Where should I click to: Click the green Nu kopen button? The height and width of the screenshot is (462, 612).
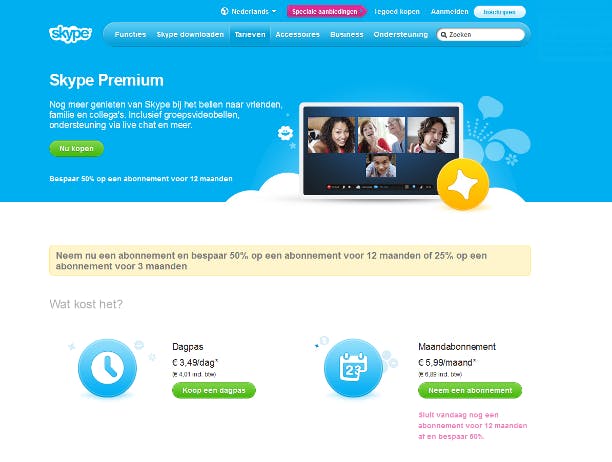(76, 148)
